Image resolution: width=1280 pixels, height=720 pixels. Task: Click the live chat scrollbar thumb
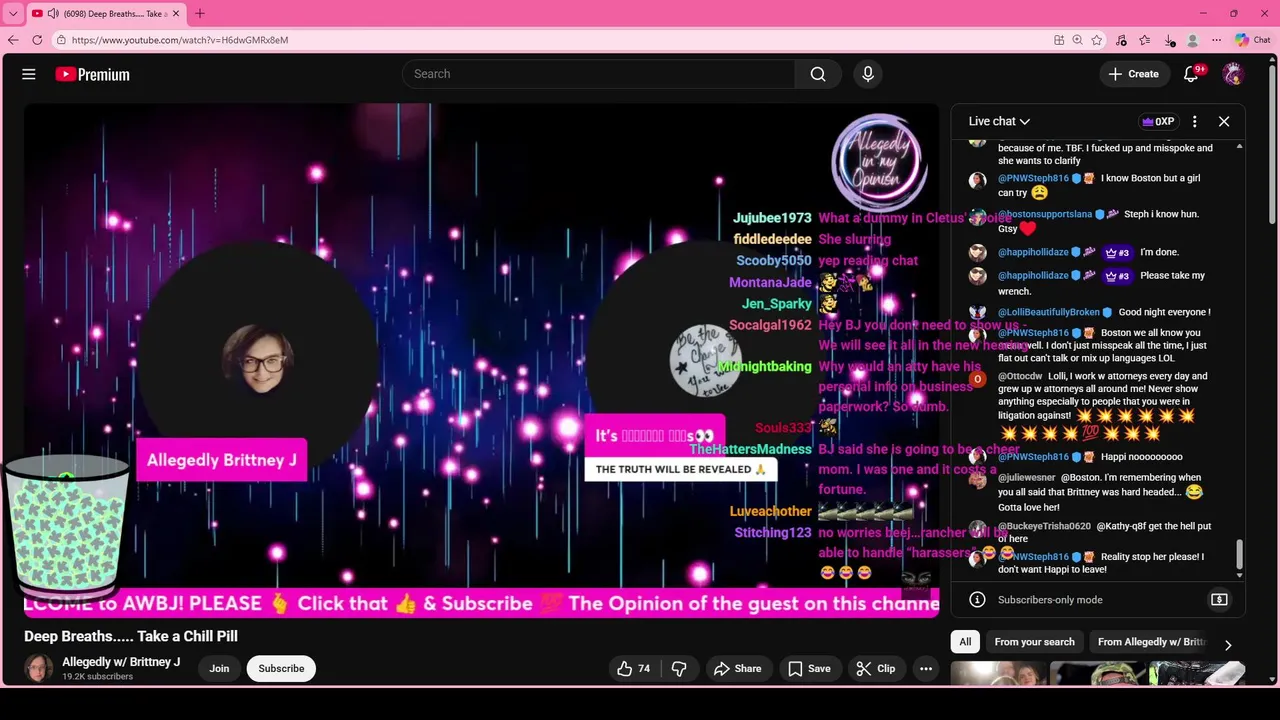tap(1240, 553)
